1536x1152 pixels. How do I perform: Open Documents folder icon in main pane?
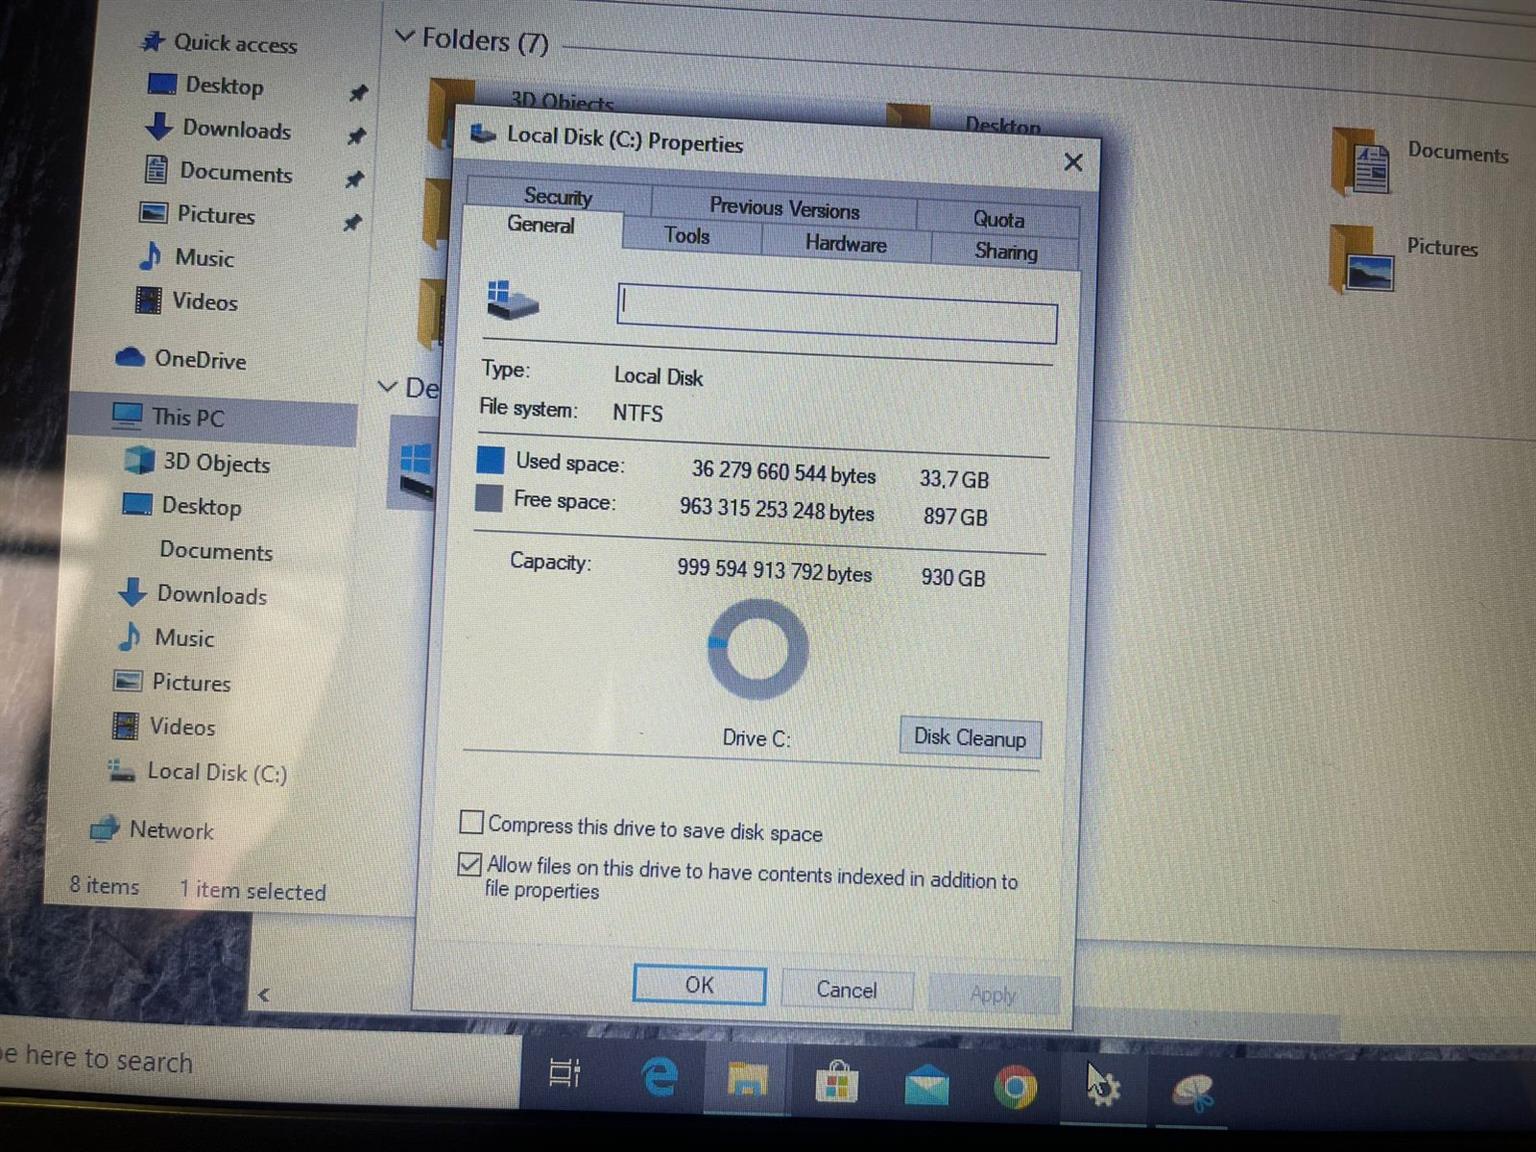[x=1361, y=160]
